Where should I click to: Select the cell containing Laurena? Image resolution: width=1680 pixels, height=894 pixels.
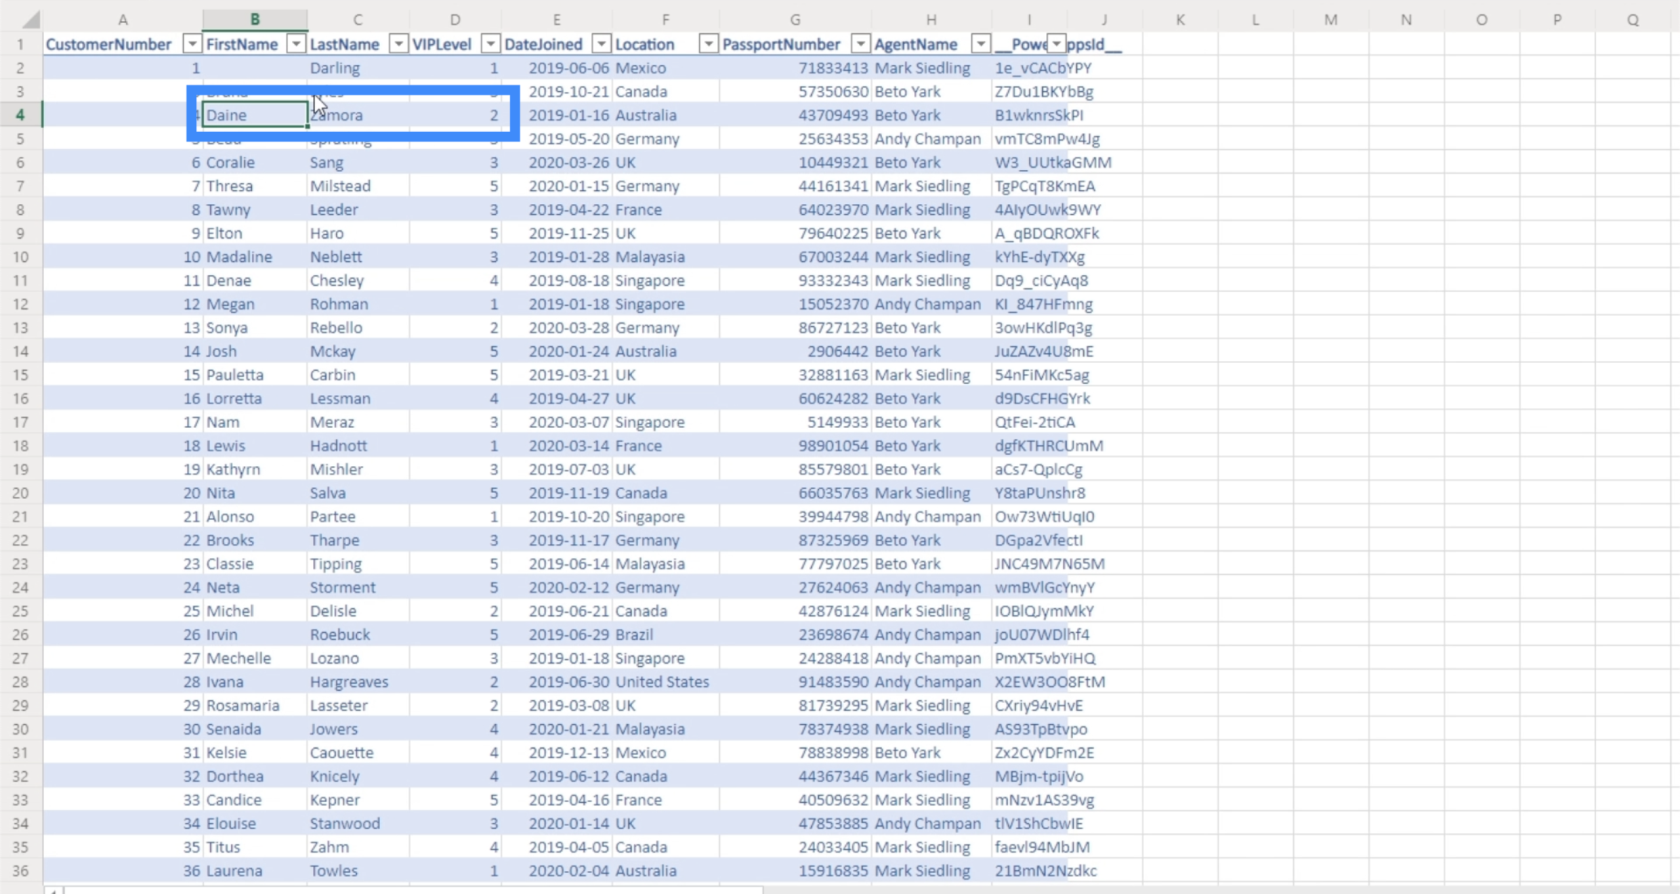pyautogui.click(x=255, y=871)
